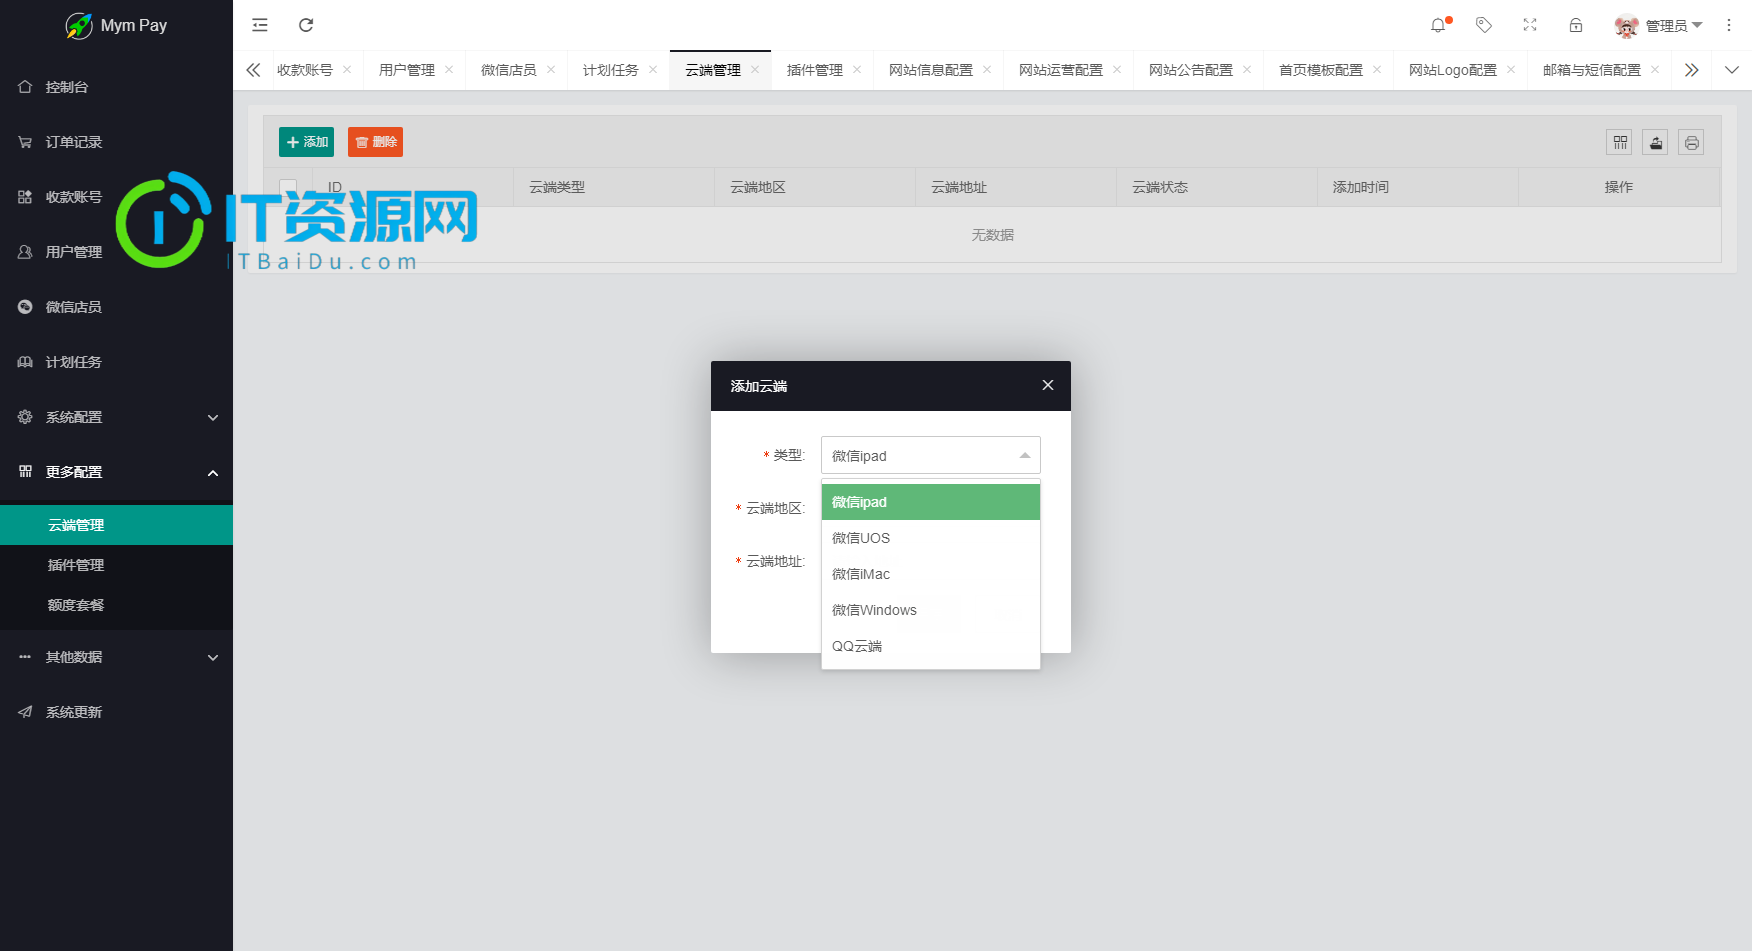Open 系统更新 in sidebar
Screen dimensions: 1752x951
coord(116,712)
